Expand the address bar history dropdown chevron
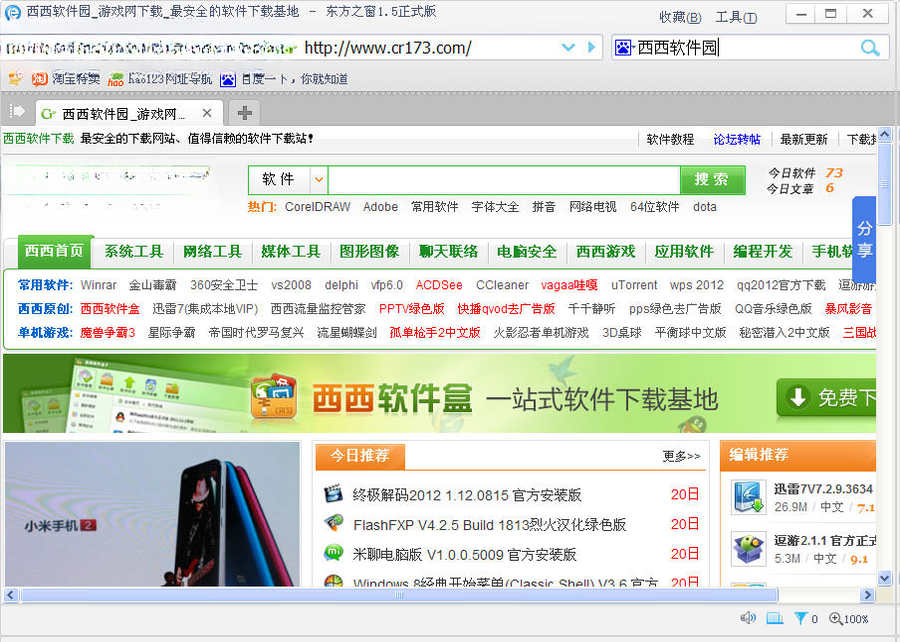This screenshot has width=900, height=642. point(568,48)
